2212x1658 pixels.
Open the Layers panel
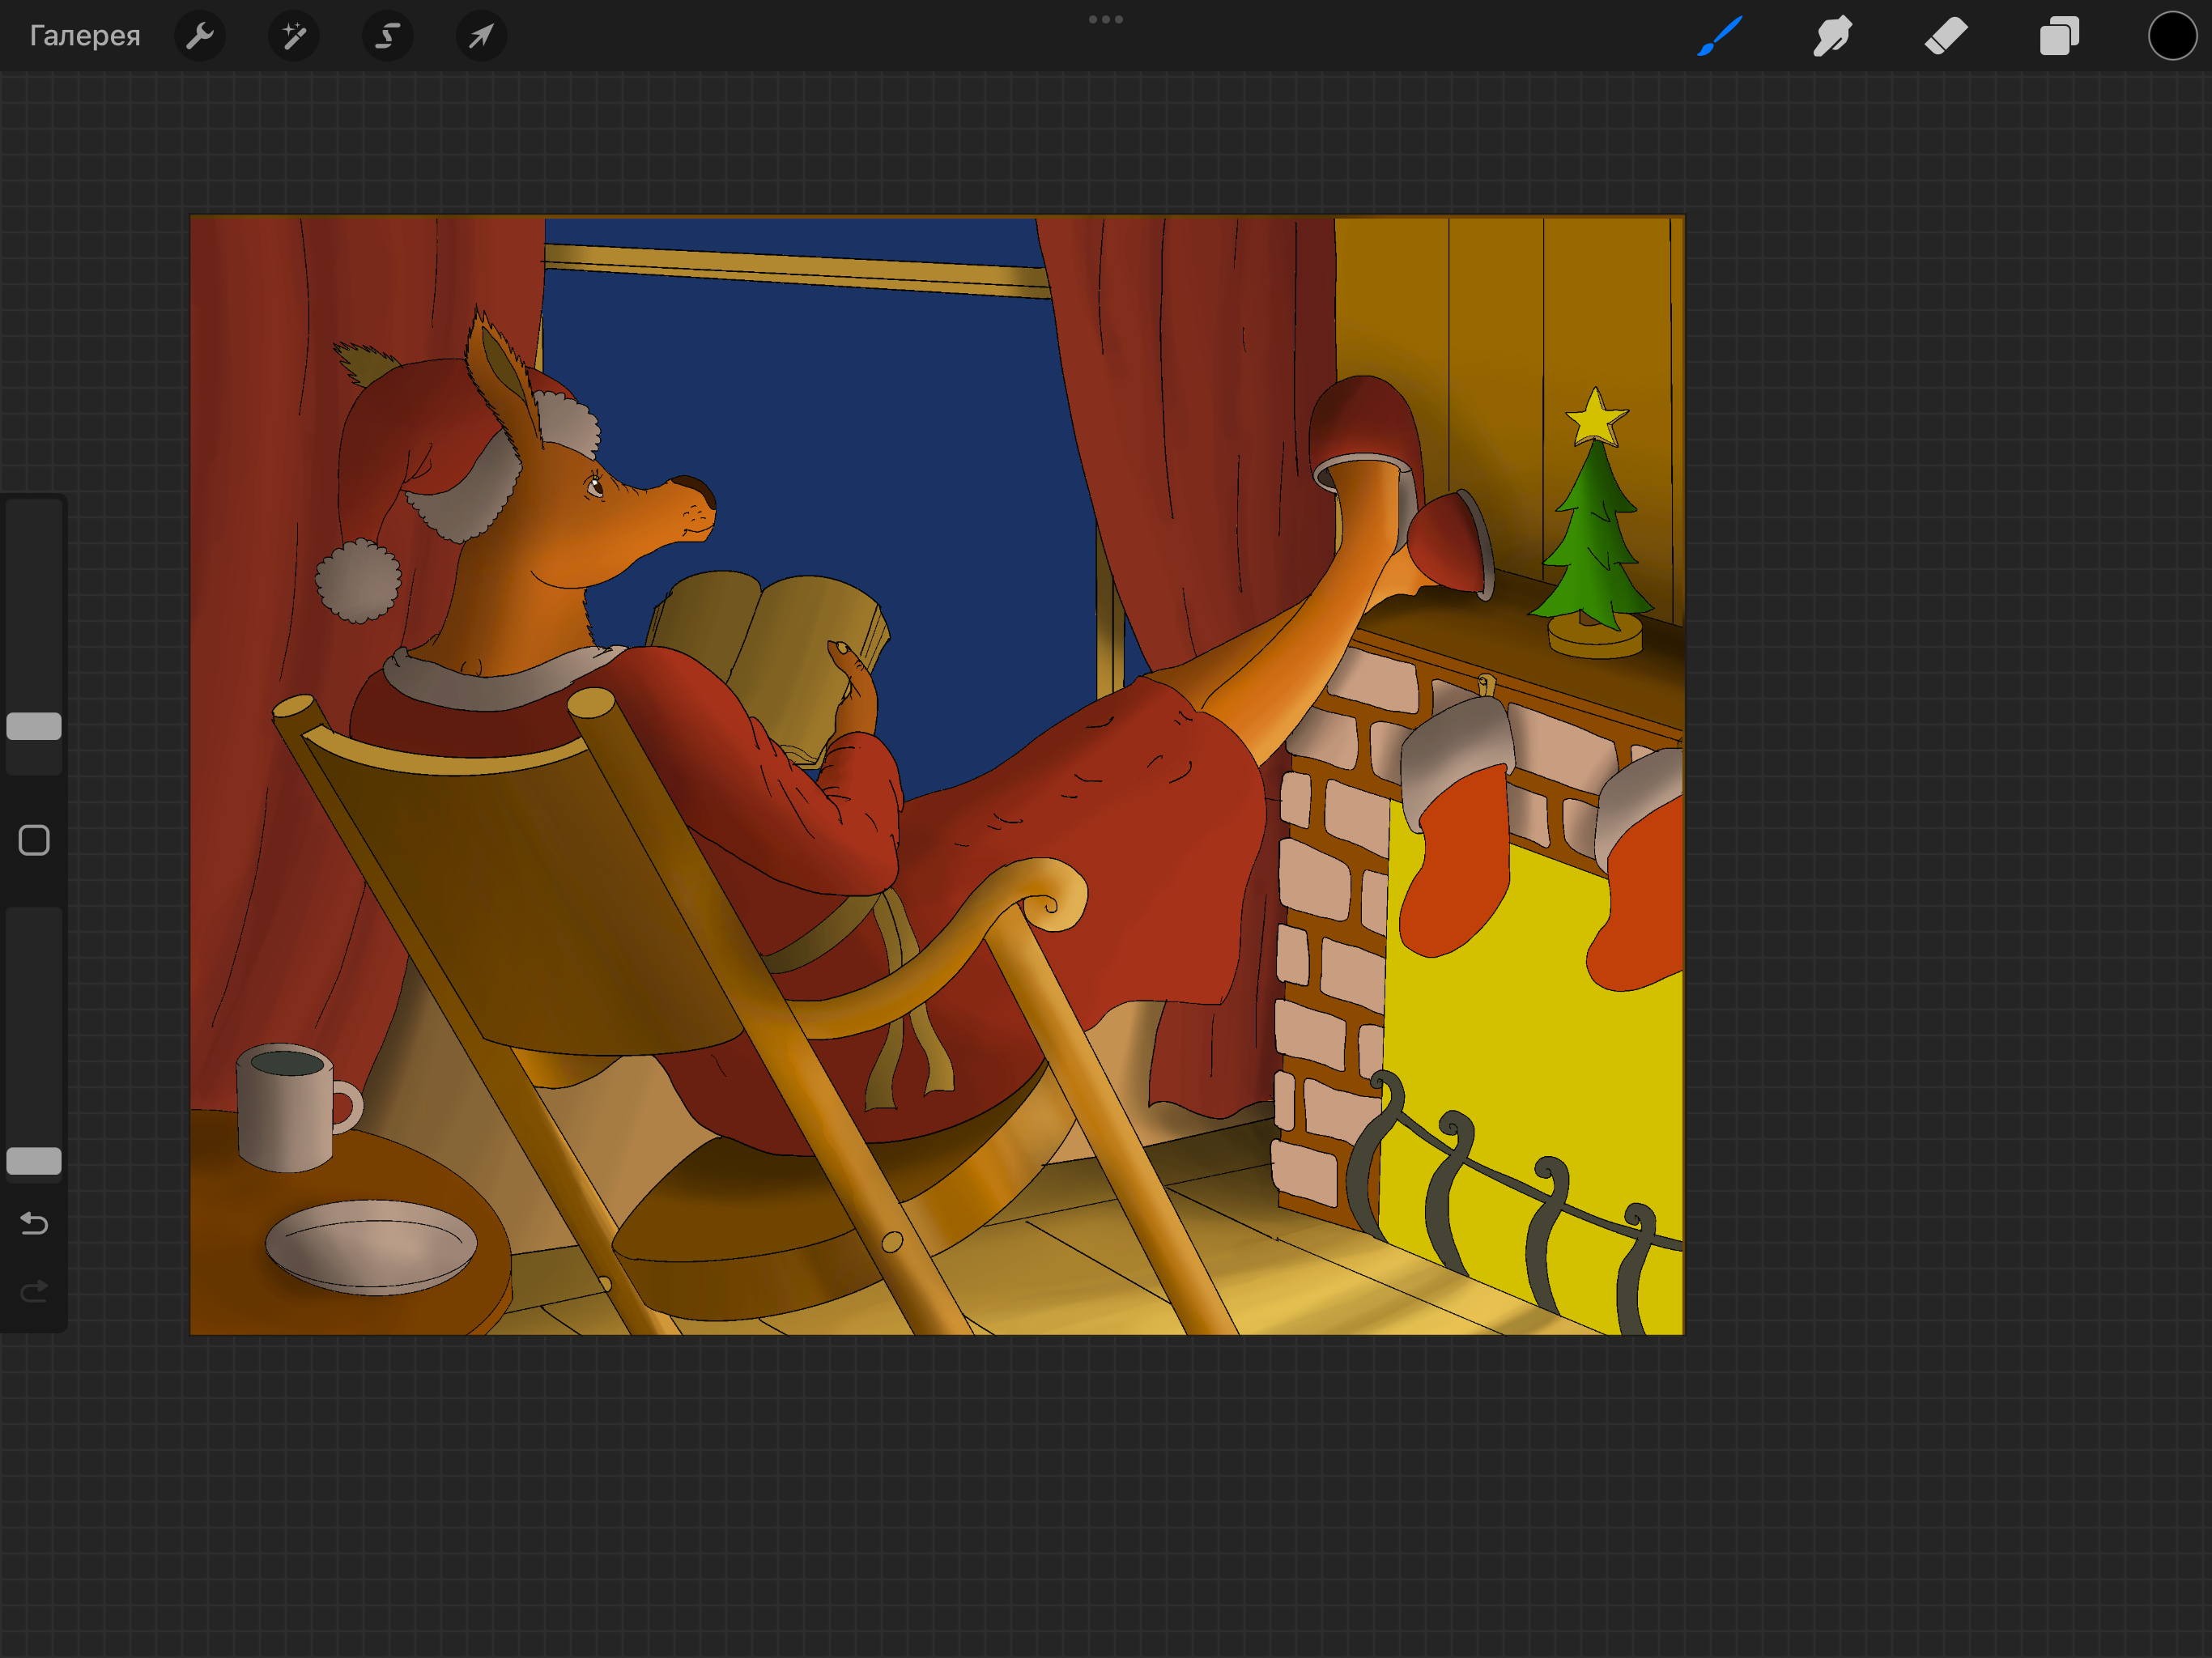tap(2059, 36)
